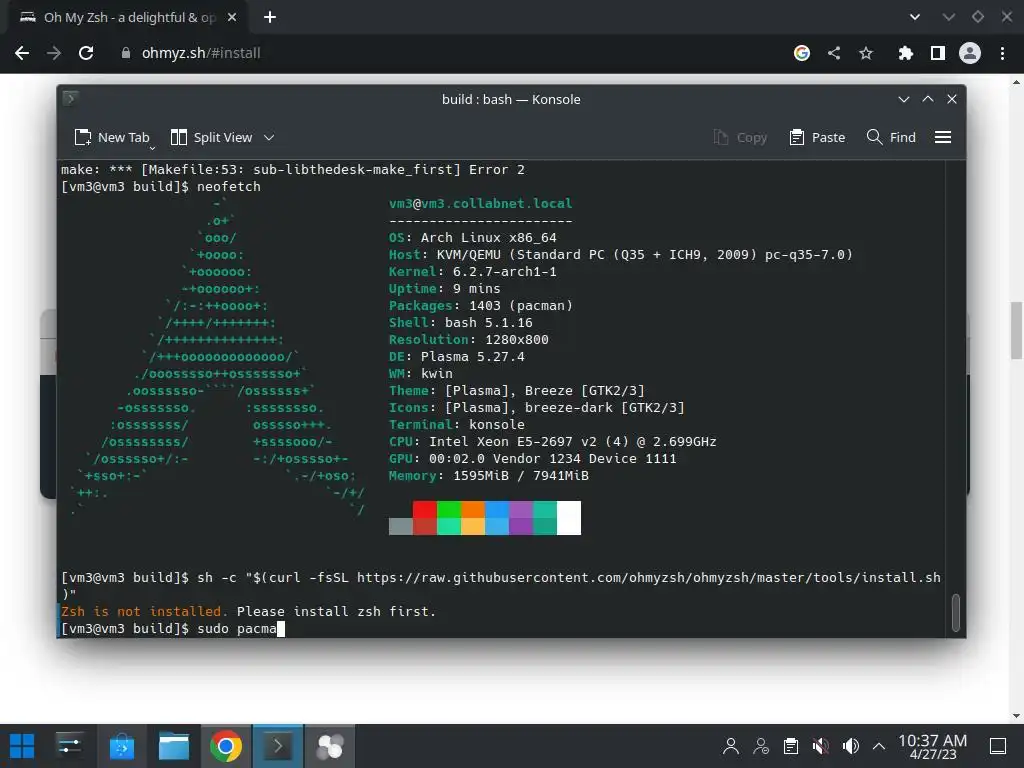This screenshot has height=768, width=1024.
Task: Go back in the browser
Action: point(22,53)
